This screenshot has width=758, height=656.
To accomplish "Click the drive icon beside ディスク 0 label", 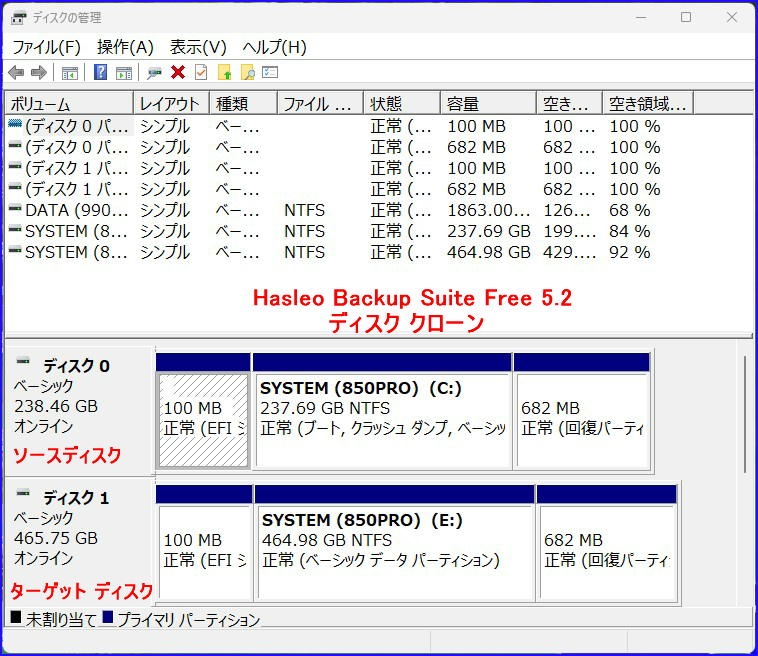I will (x=23, y=361).
